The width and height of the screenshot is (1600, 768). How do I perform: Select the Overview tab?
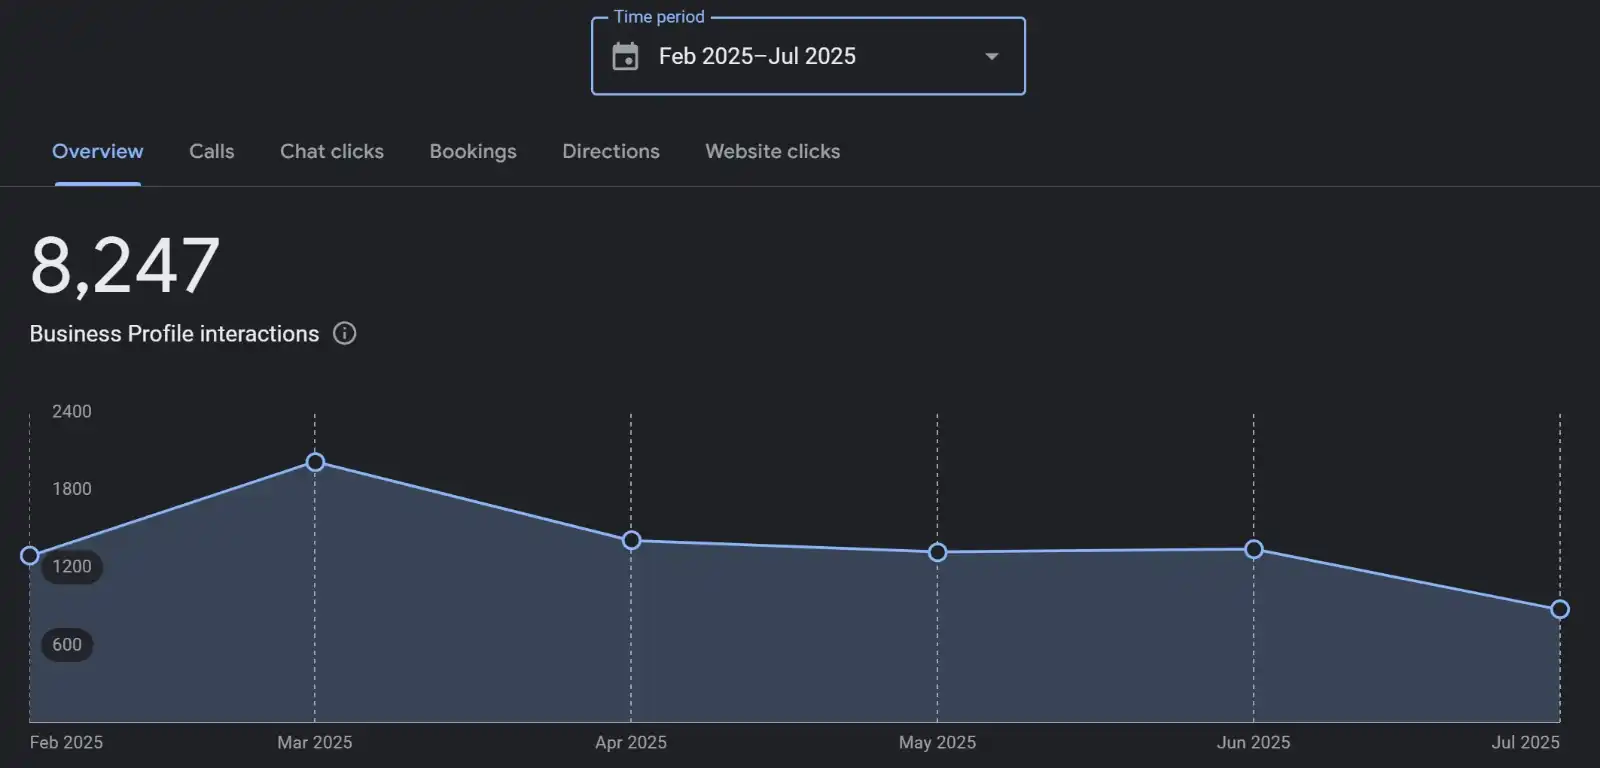[x=97, y=151]
